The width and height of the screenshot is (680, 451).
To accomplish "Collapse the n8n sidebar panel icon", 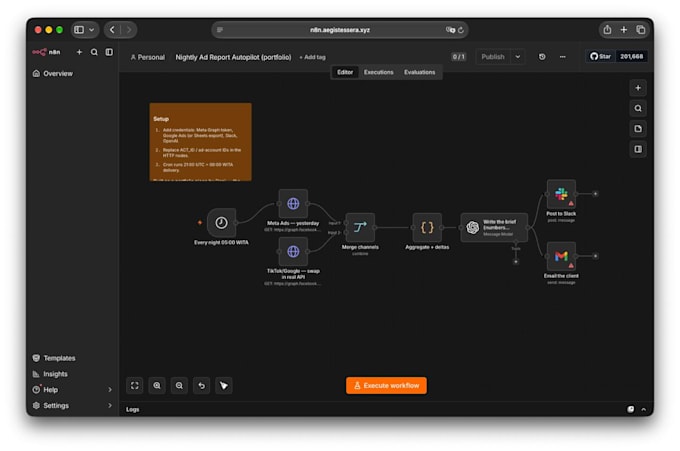I will coord(109,52).
